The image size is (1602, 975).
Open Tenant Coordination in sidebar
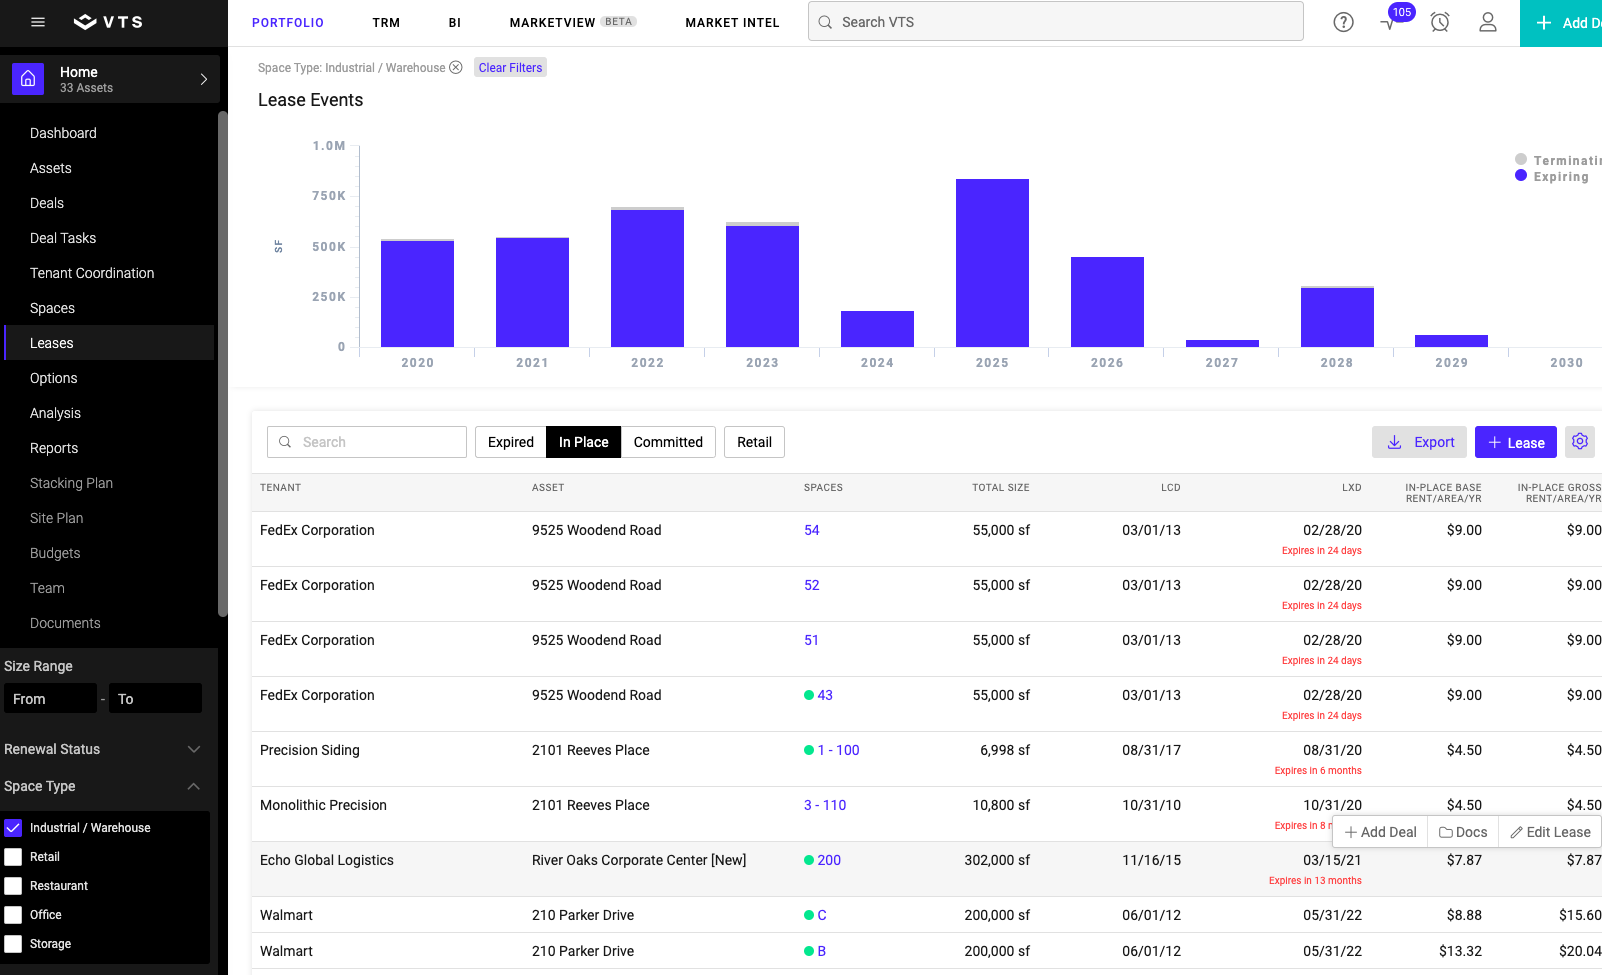coord(92,273)
